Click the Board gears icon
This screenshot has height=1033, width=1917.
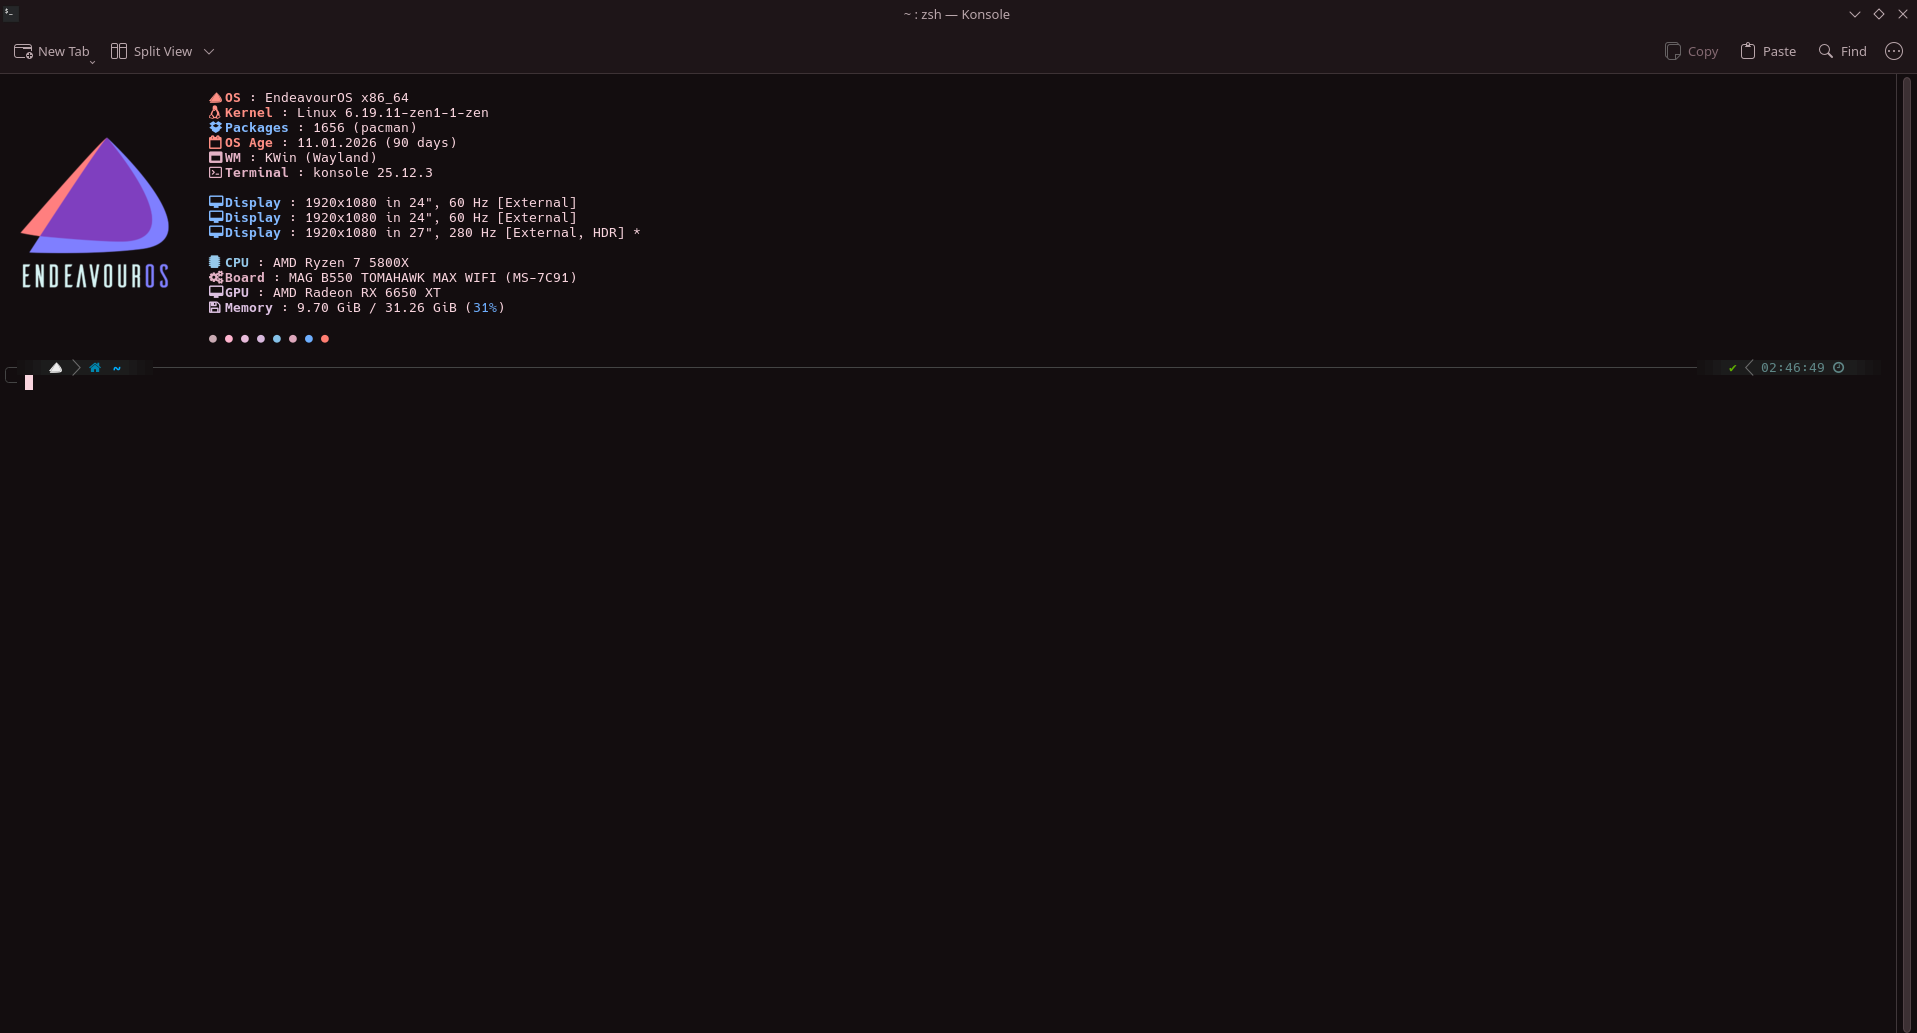pyautogui.click(x=216, y=278)
